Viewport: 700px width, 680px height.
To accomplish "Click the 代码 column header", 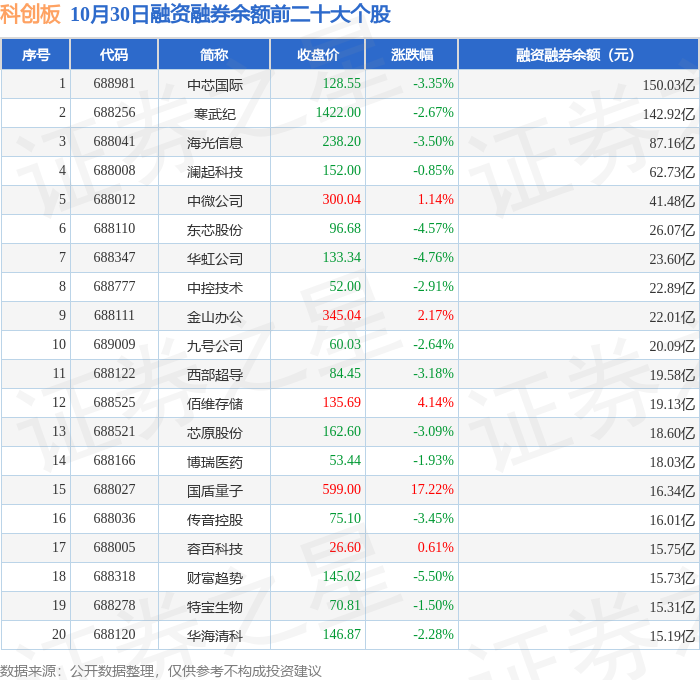I will [x=114, y=54].
